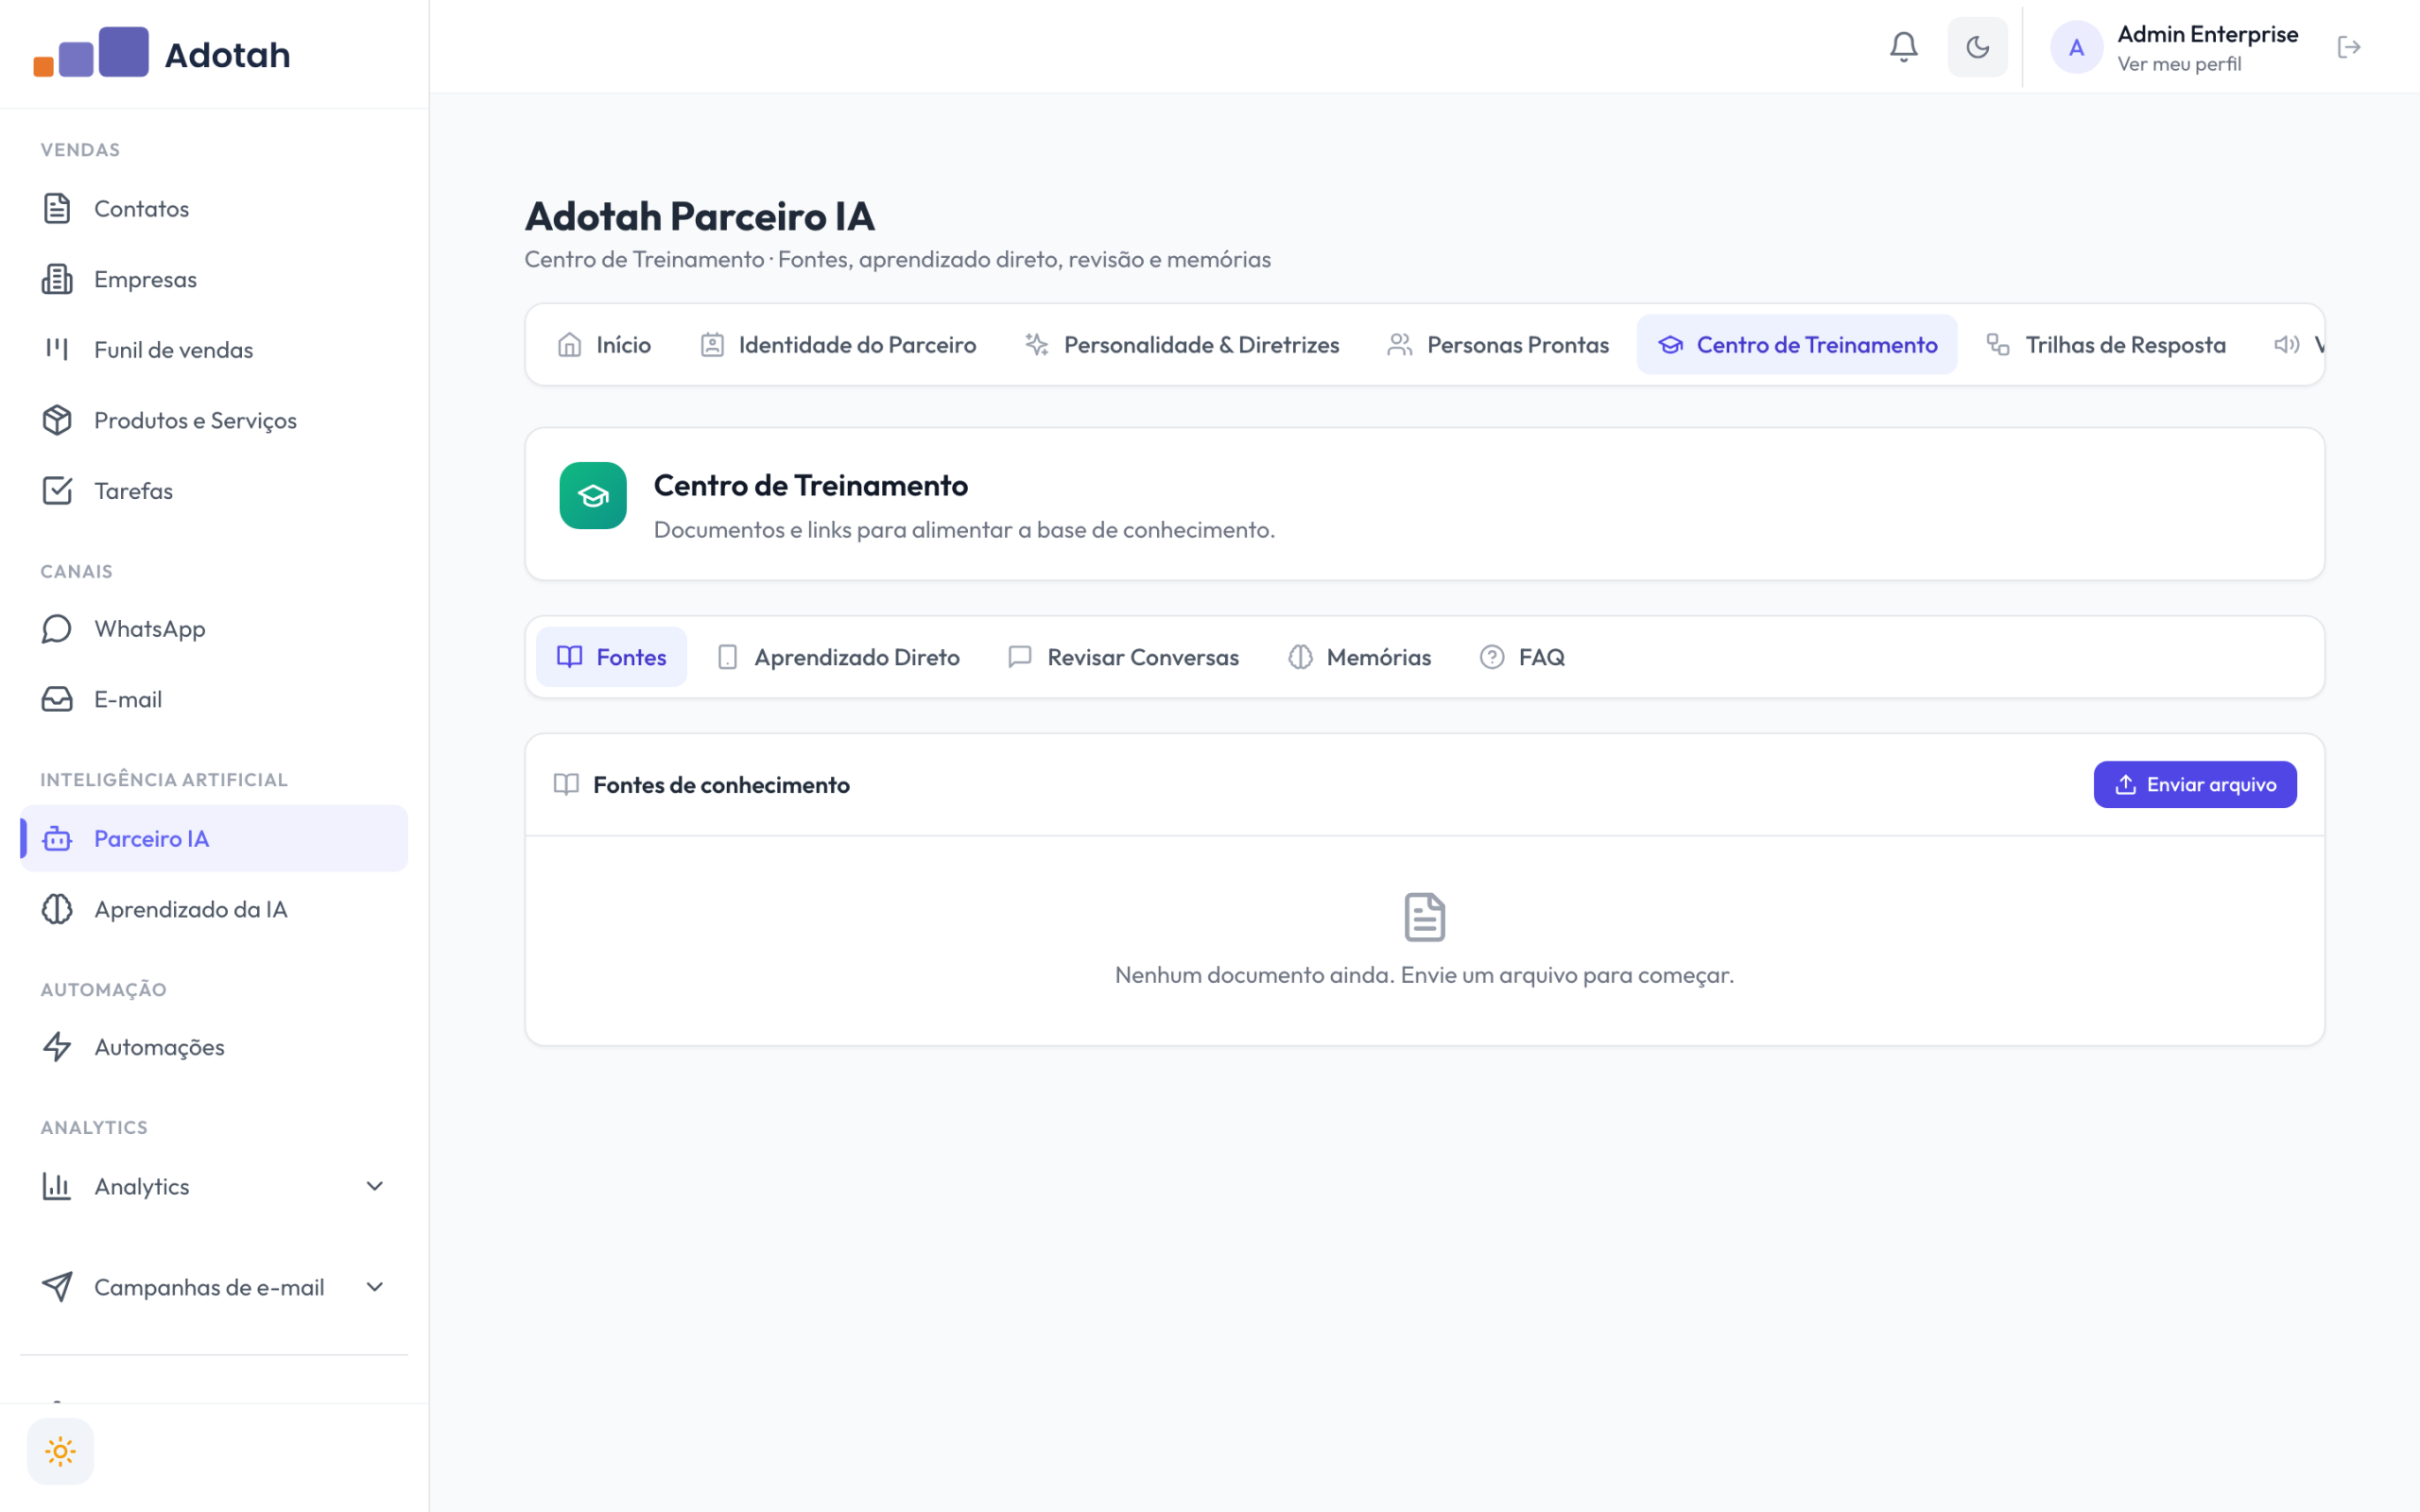Expand Campanhas de e-mail chevron

point(375,1287)
